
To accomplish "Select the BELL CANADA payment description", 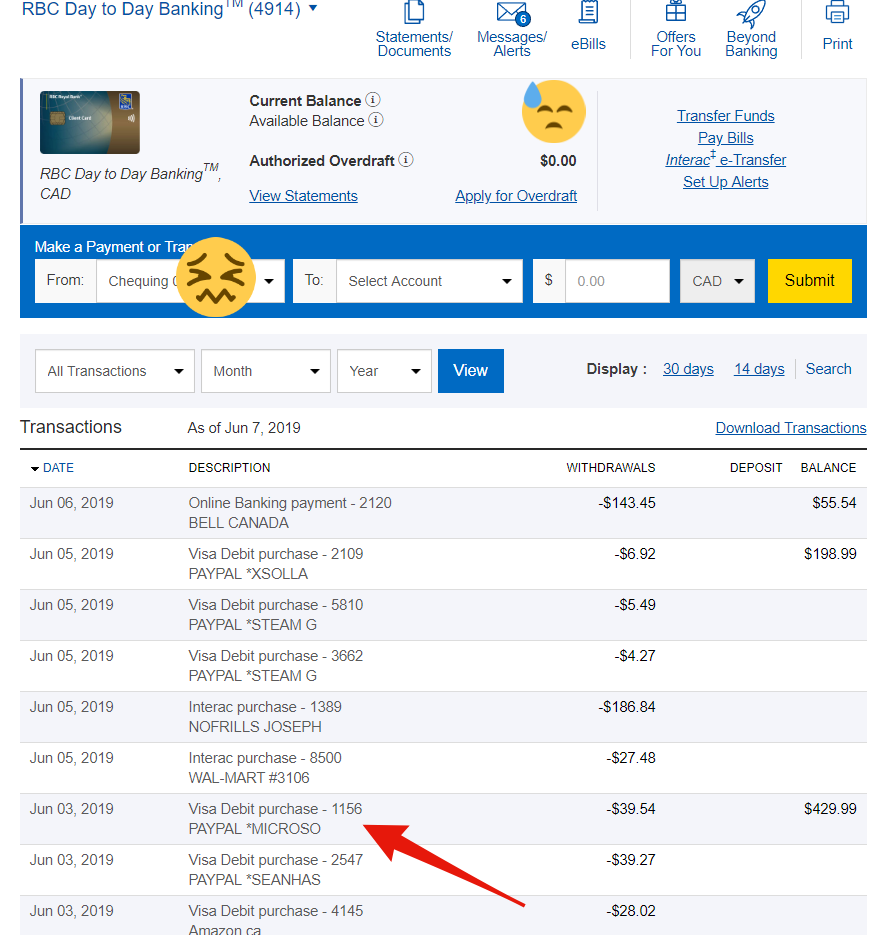I will click(238, 523).
